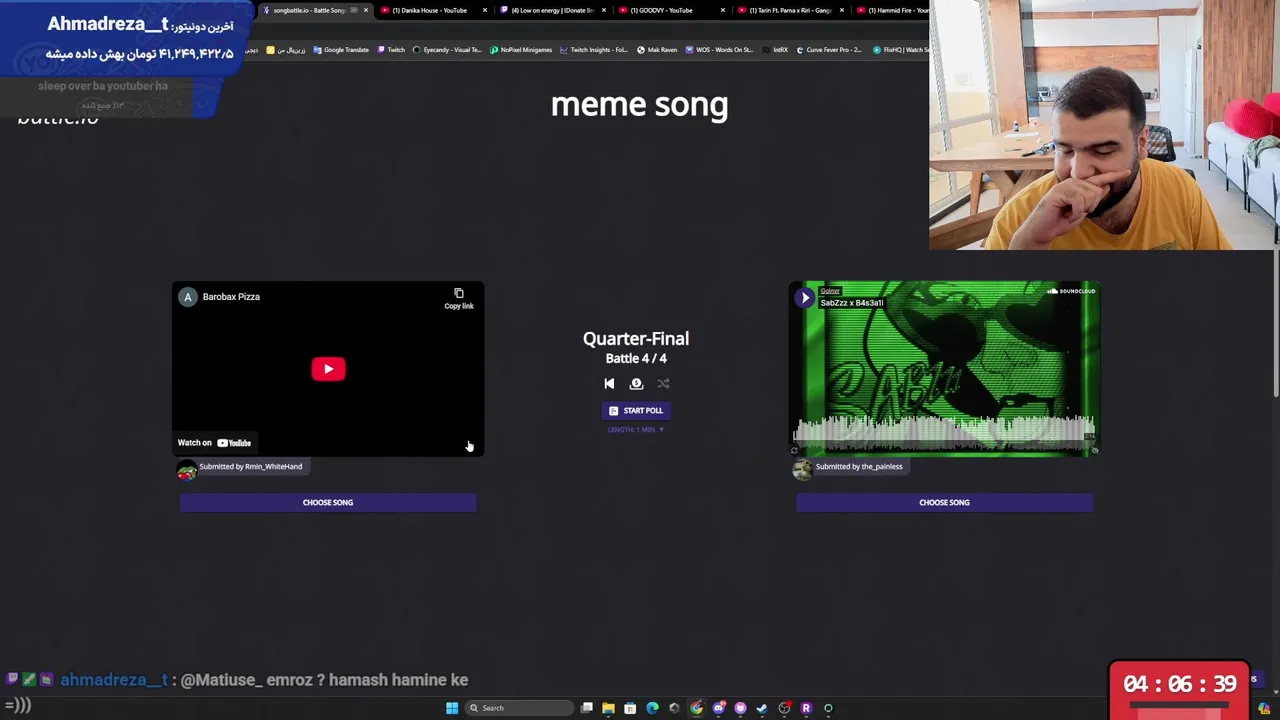1280x720 pixels.
Task: Open Microsoft Store from taskbar
Action: point(630,708)
